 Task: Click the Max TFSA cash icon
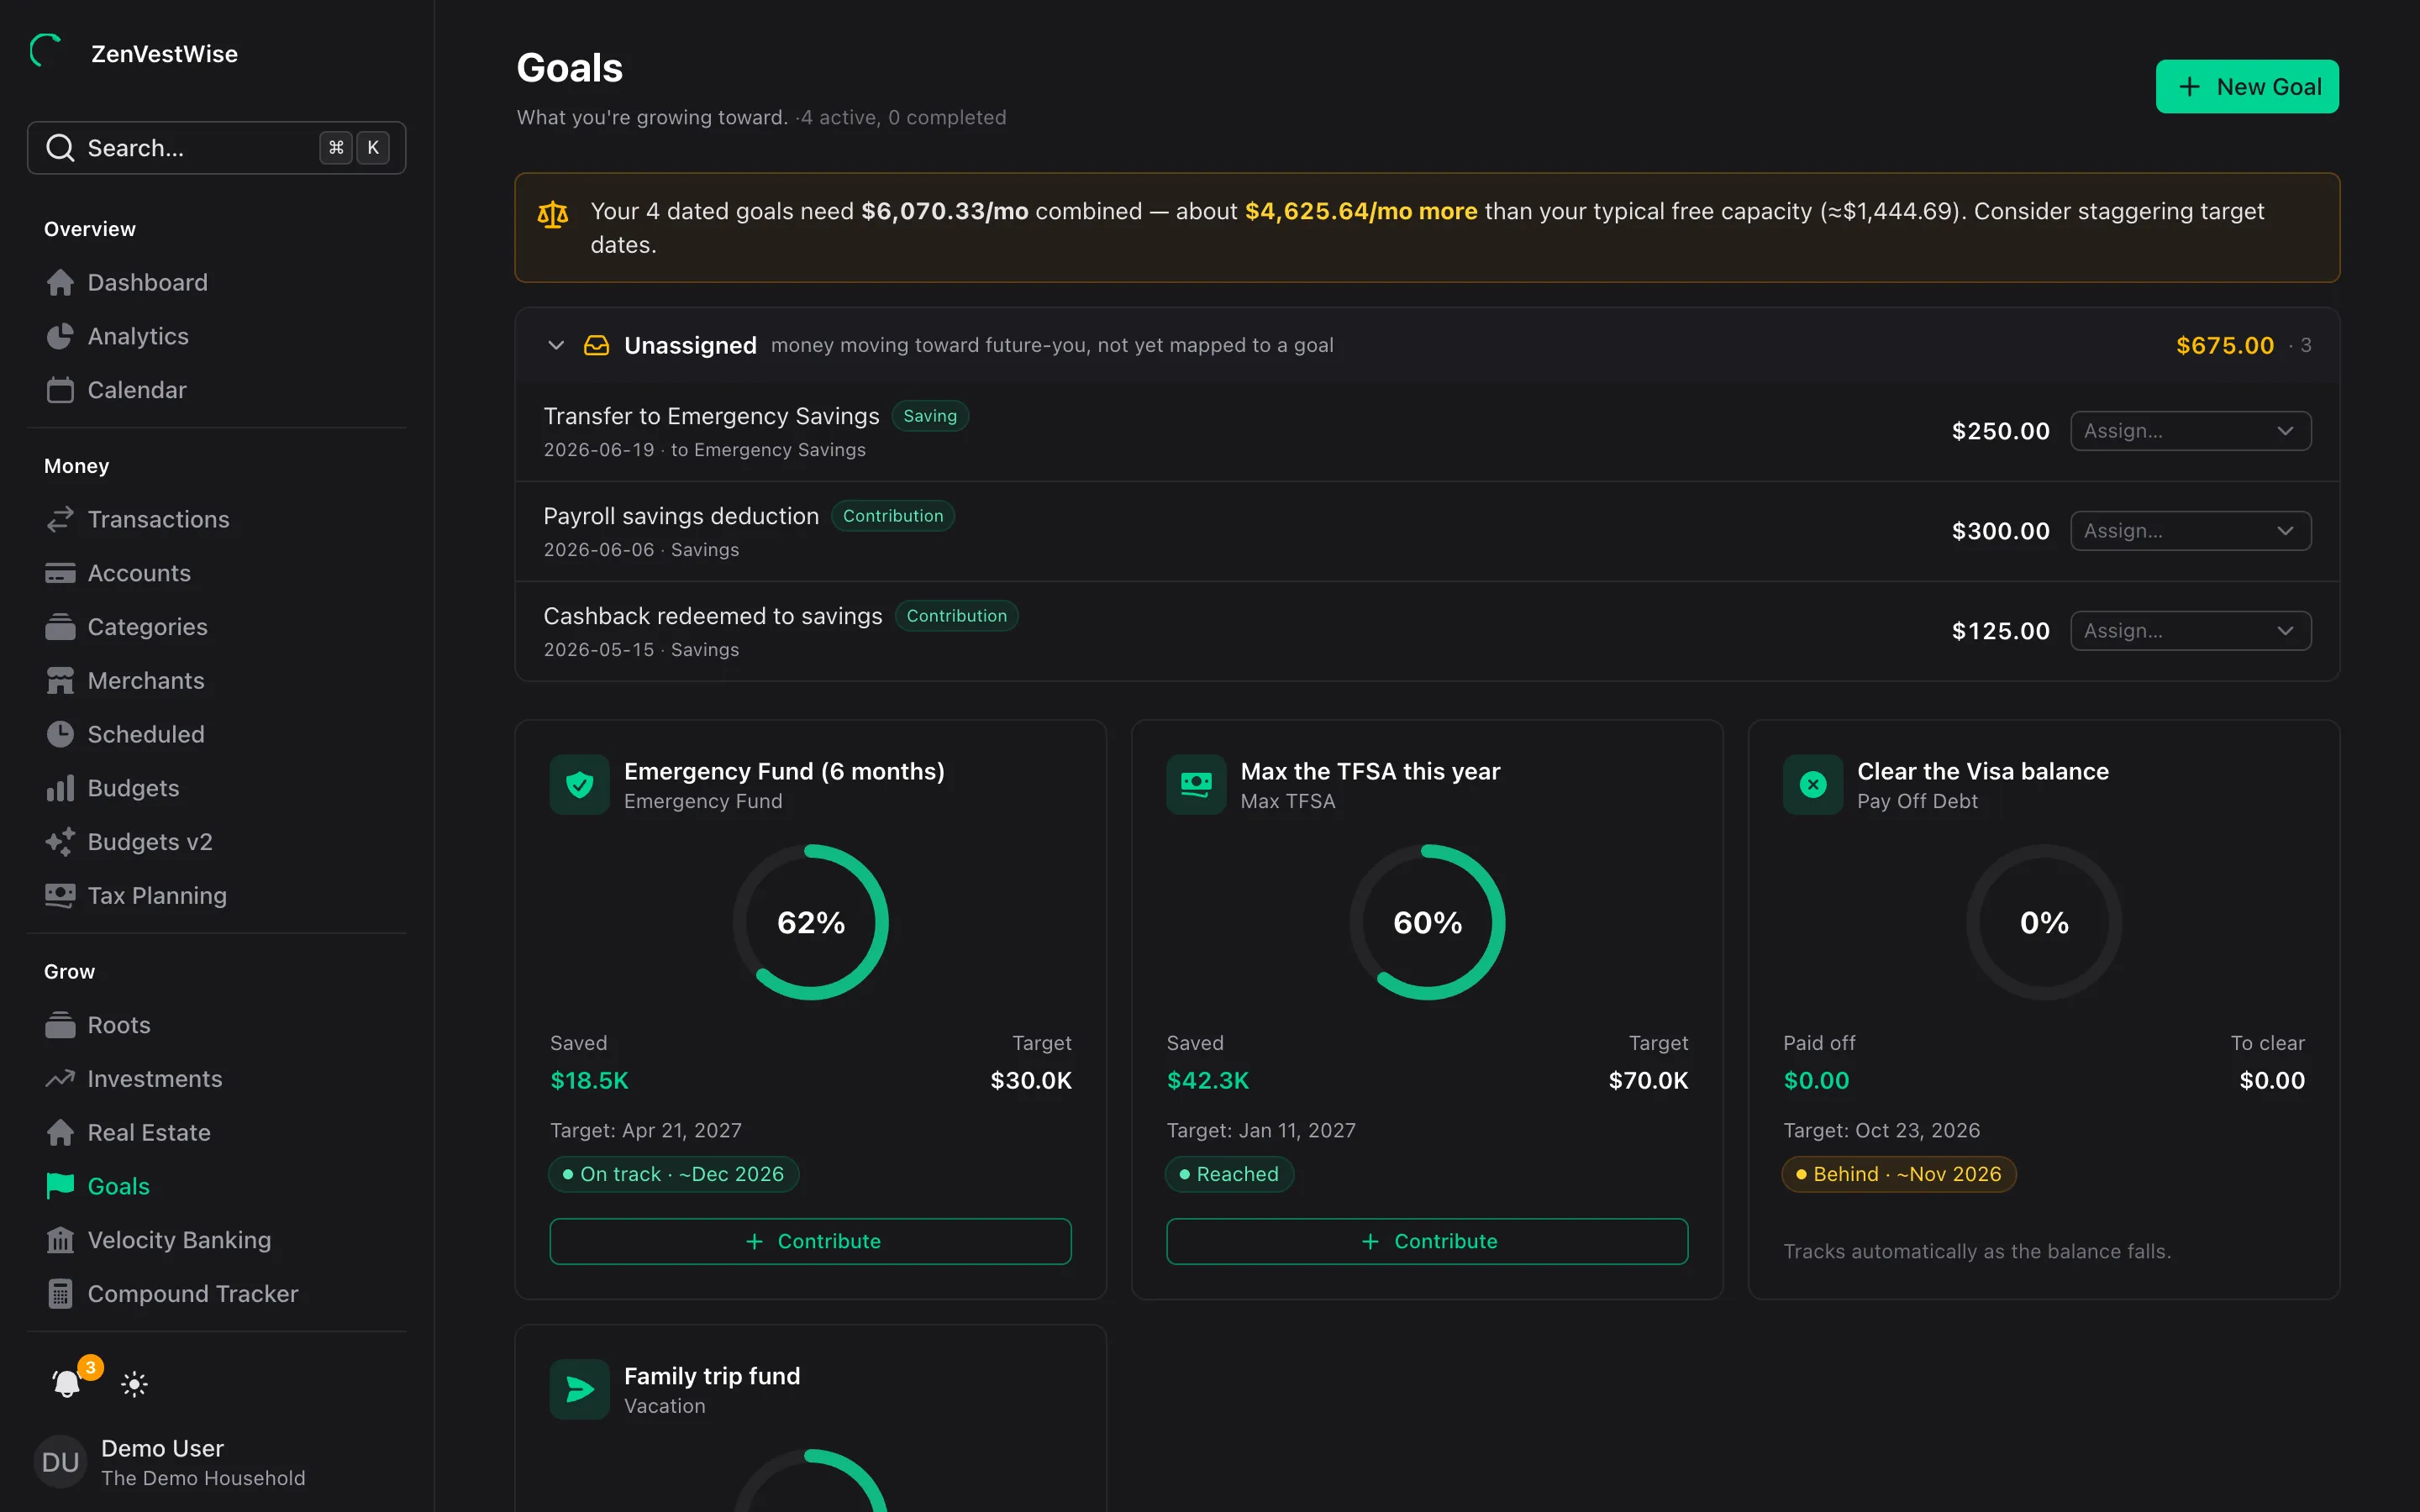coord(1196,785)
